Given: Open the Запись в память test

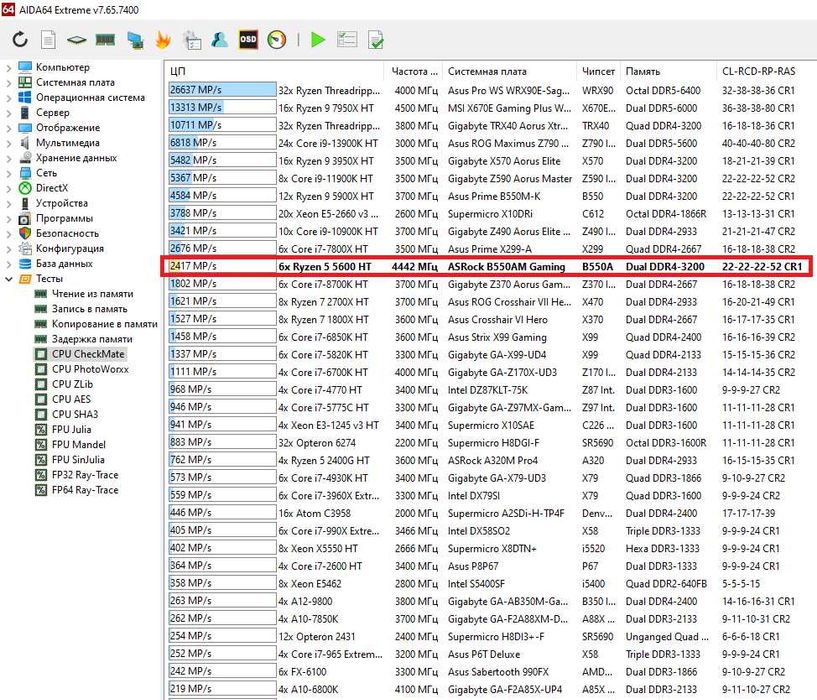Looking at the screenshot, I should (89, 309).
